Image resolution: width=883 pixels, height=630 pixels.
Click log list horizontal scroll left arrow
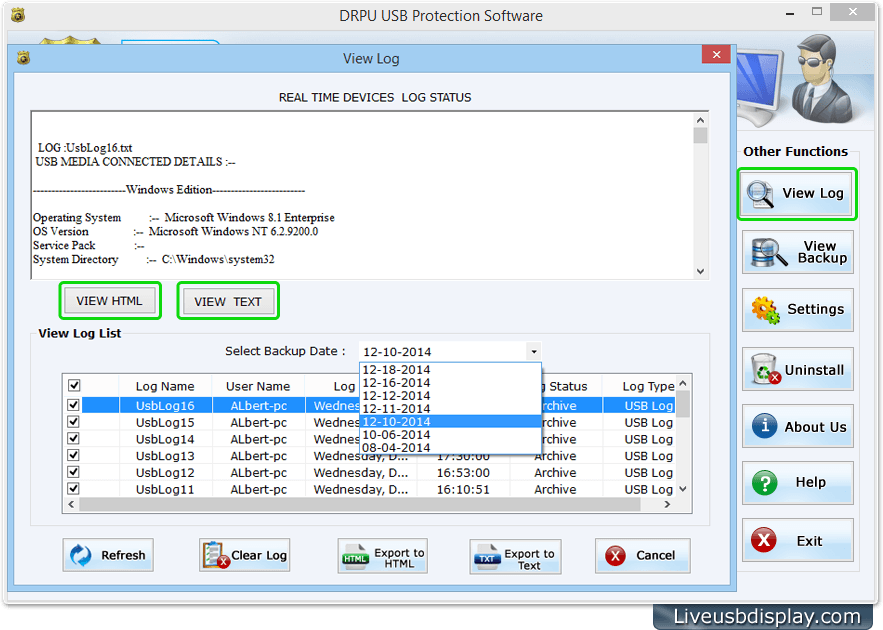tap(71, 504)
